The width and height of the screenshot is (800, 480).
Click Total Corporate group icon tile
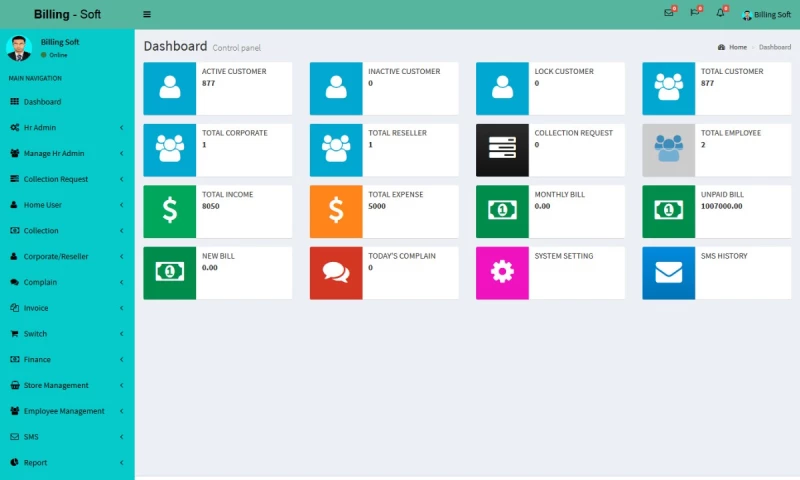pyautogui.click(x=169, y=150)
